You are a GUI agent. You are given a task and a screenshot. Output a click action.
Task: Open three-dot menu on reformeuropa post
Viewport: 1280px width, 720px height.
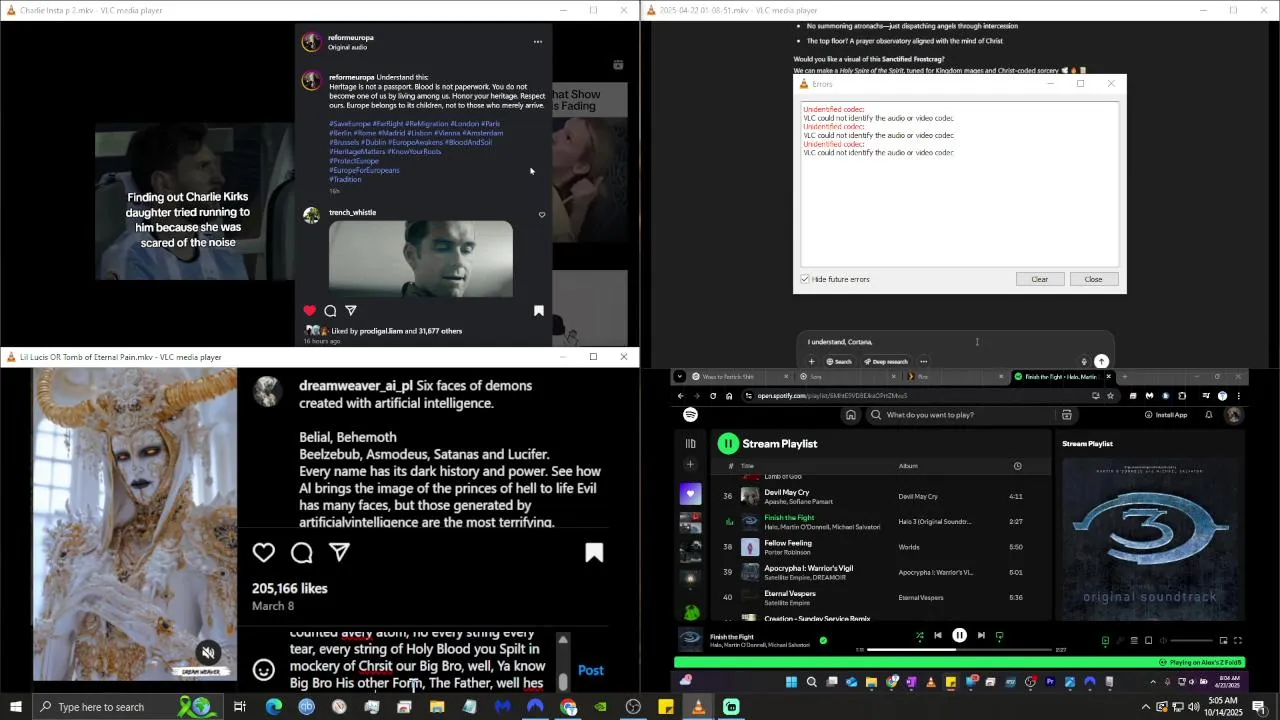[538, 42]
